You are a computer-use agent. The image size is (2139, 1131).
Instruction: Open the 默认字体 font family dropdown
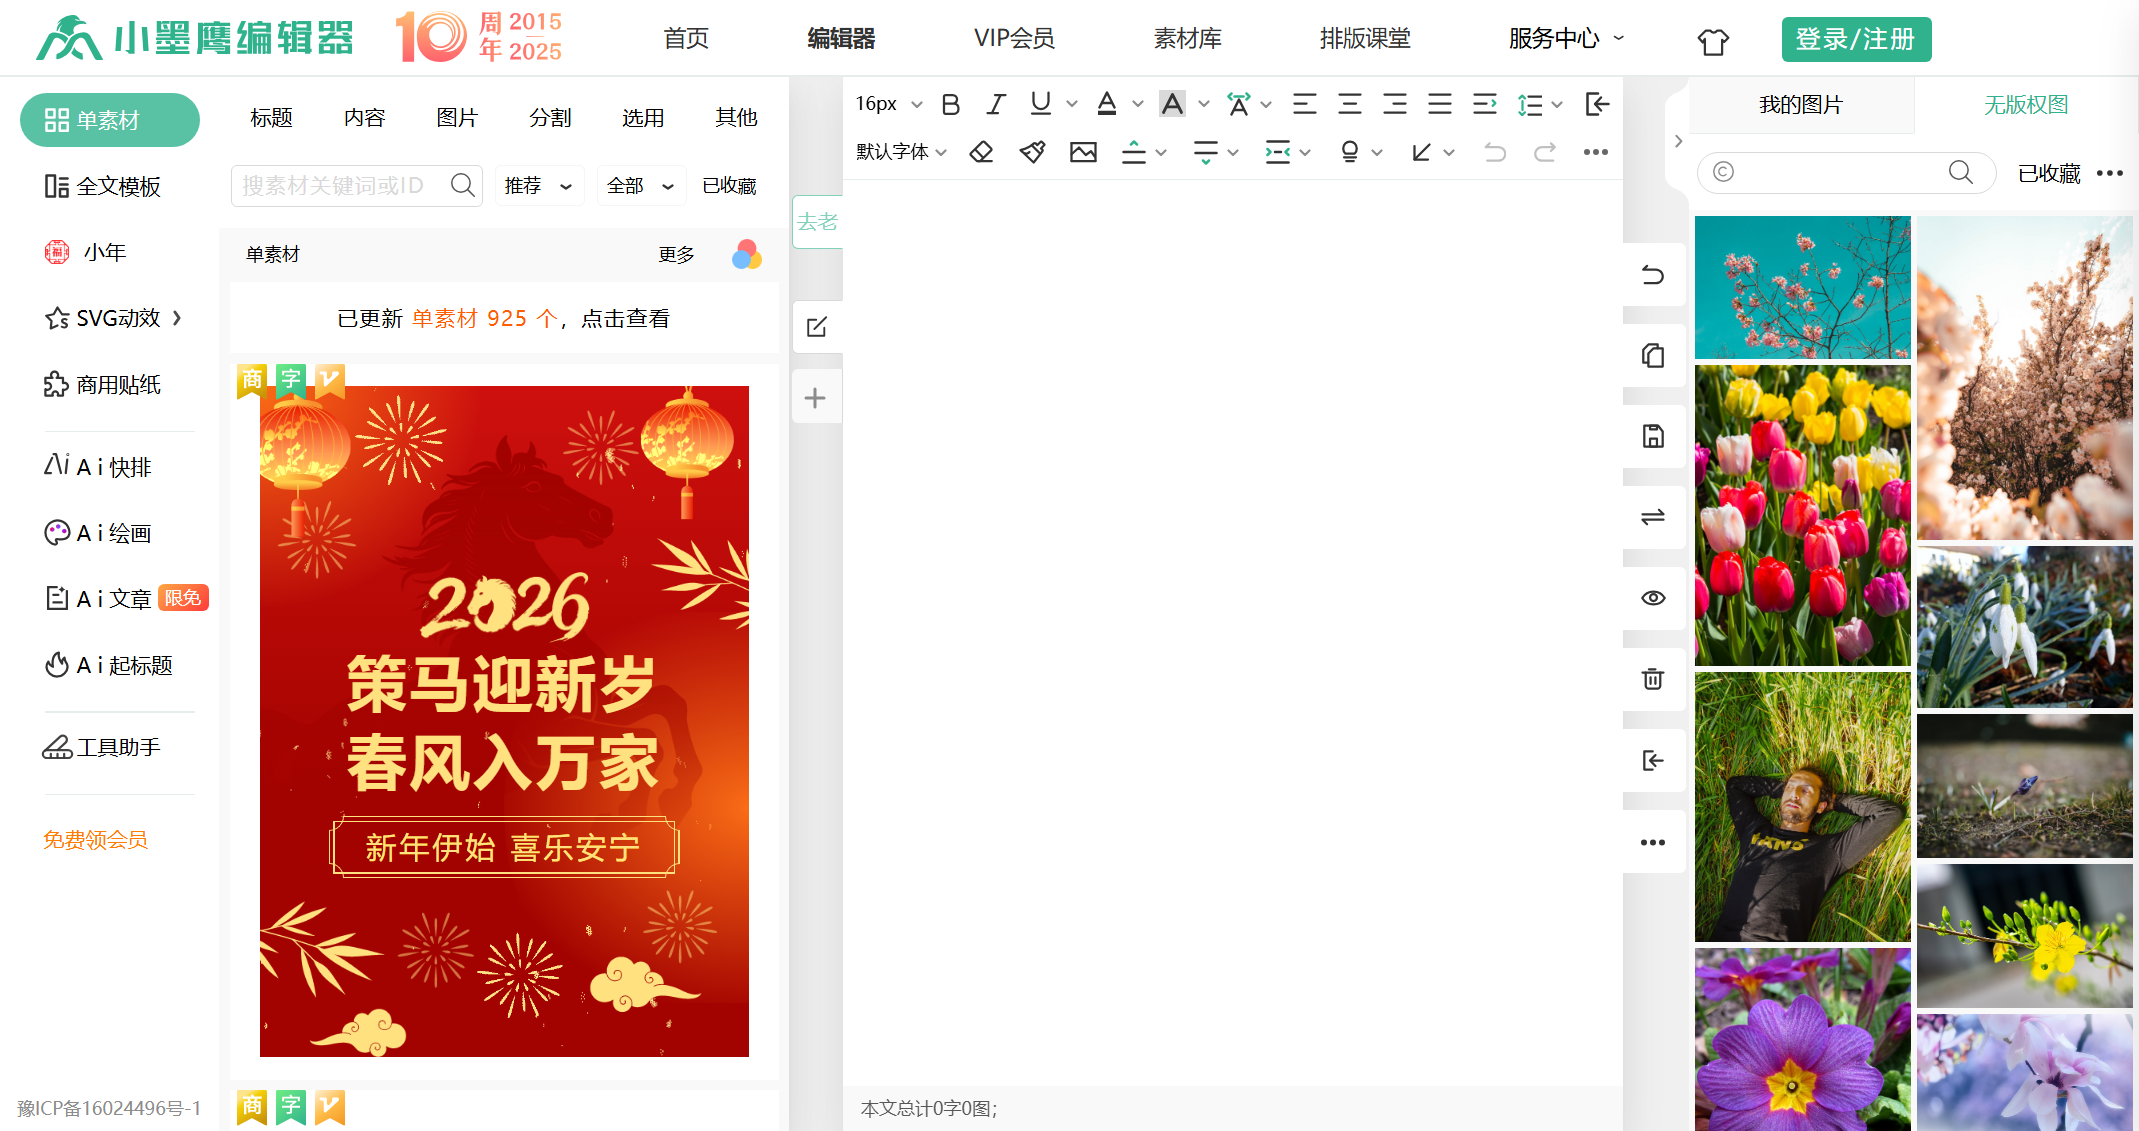coord(901,152)
